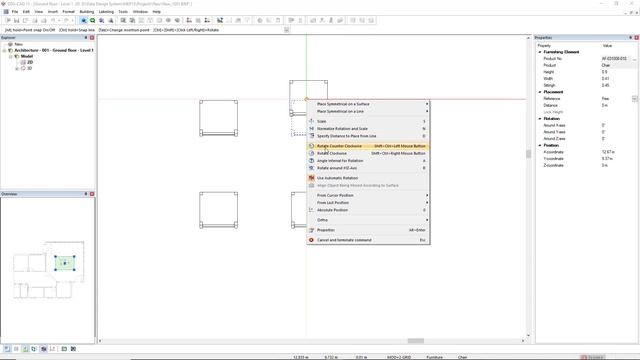Collapse the Rotation property group
The width and height of the screenshot is (640, 360).
coord(540,119)
